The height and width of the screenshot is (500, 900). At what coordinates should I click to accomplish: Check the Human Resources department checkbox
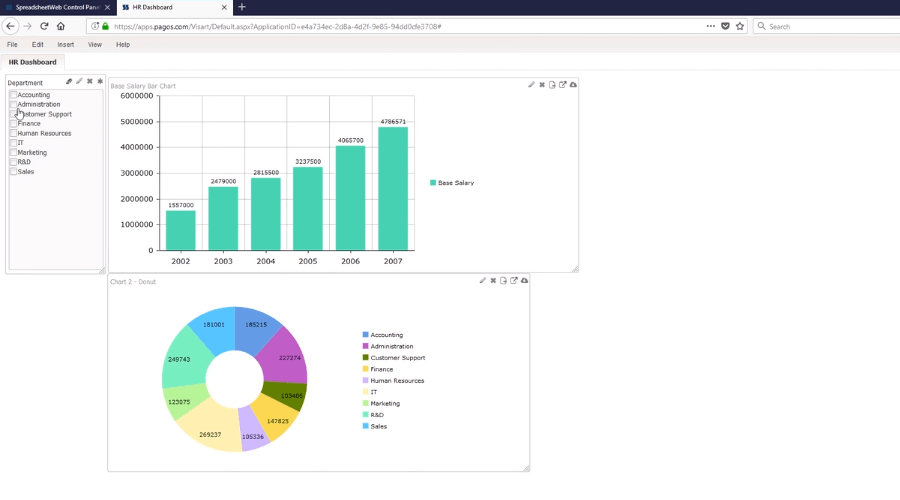point(13,133)
